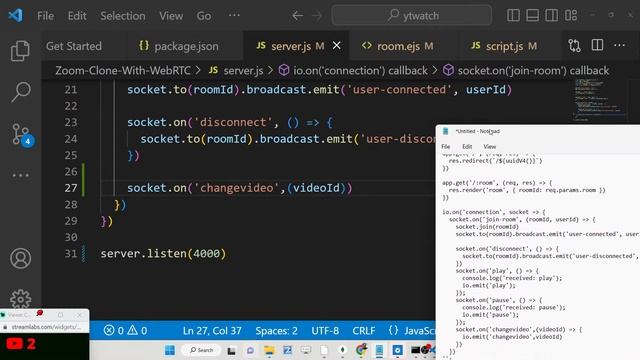Screen dimensions: 640x360
Task: Open Notepad File menu
Action: coord(446,147)
